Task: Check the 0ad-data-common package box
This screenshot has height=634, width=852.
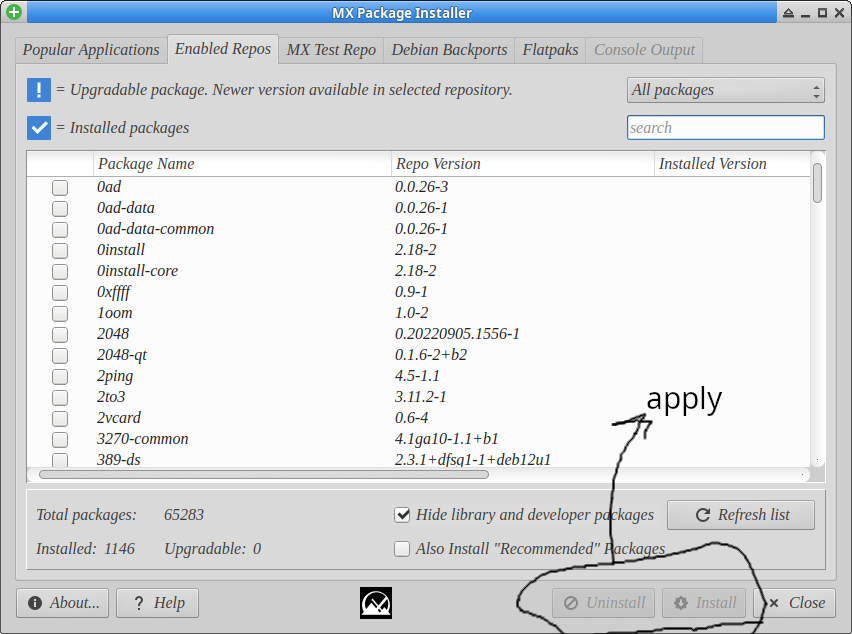Action: [60, 229]
